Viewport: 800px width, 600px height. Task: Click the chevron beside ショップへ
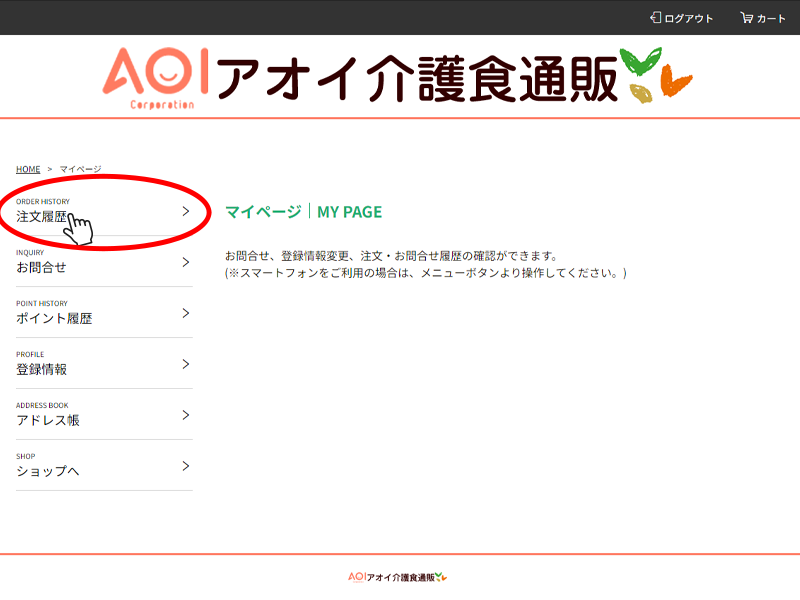(185, 466)
